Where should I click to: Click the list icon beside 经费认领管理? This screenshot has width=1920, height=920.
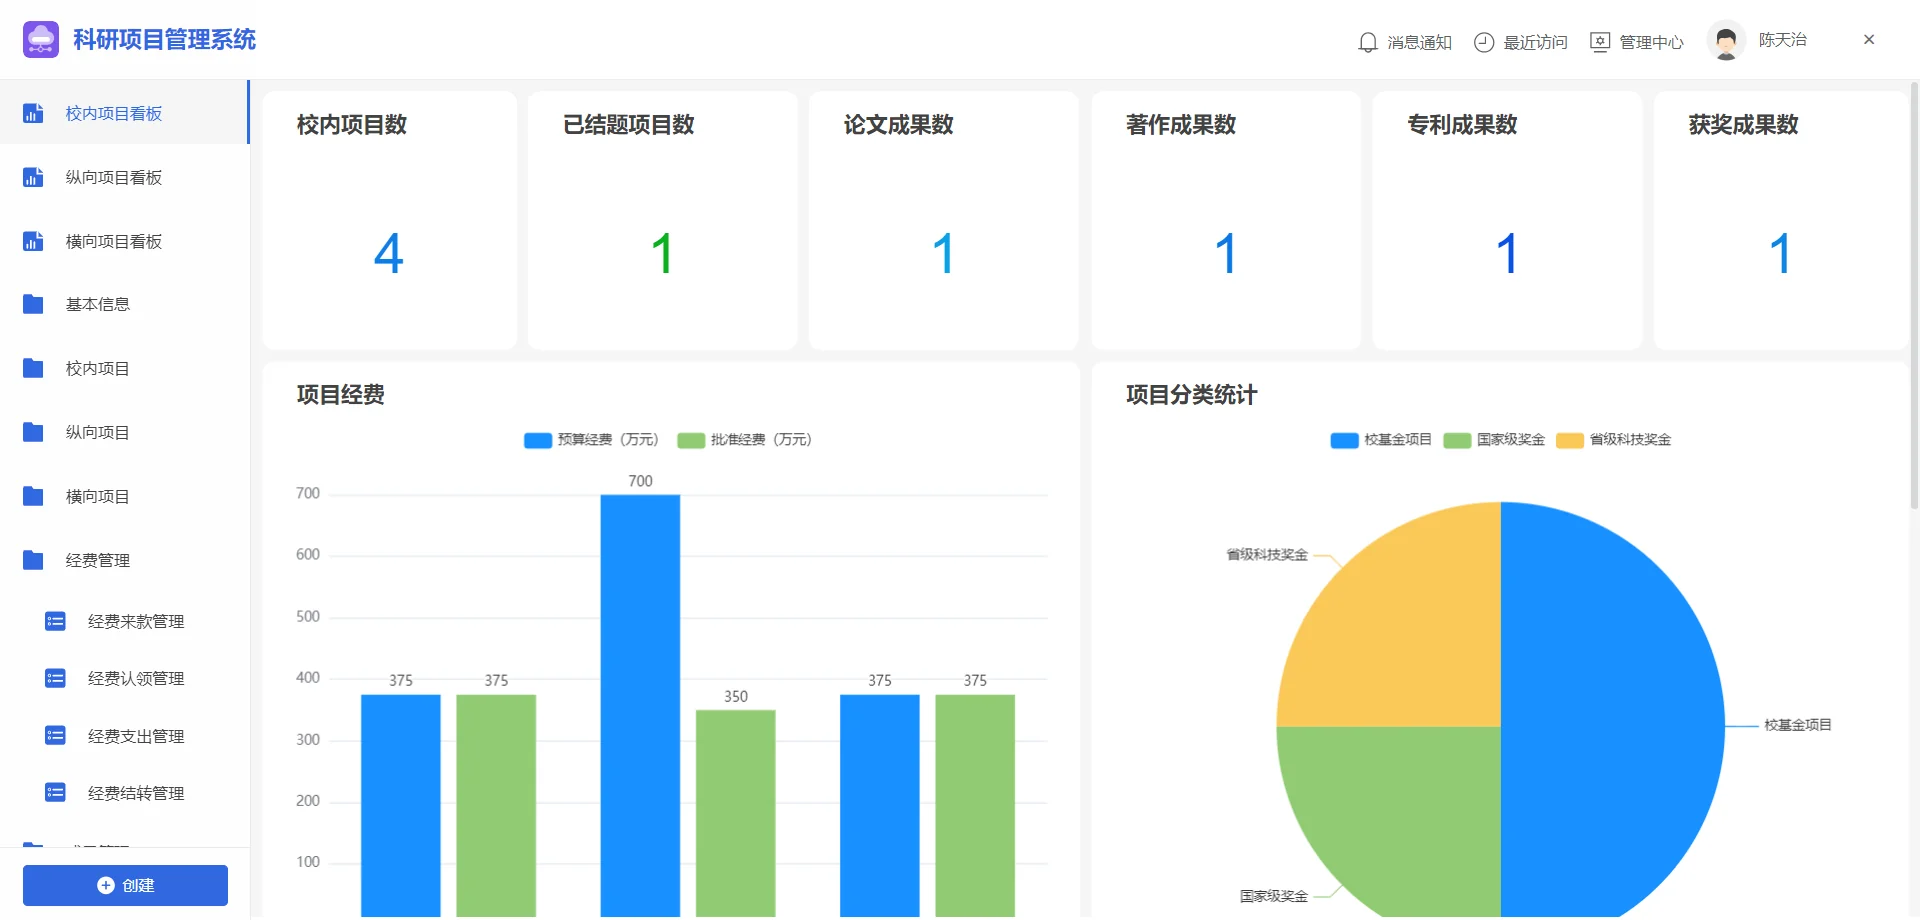[55, 679]
